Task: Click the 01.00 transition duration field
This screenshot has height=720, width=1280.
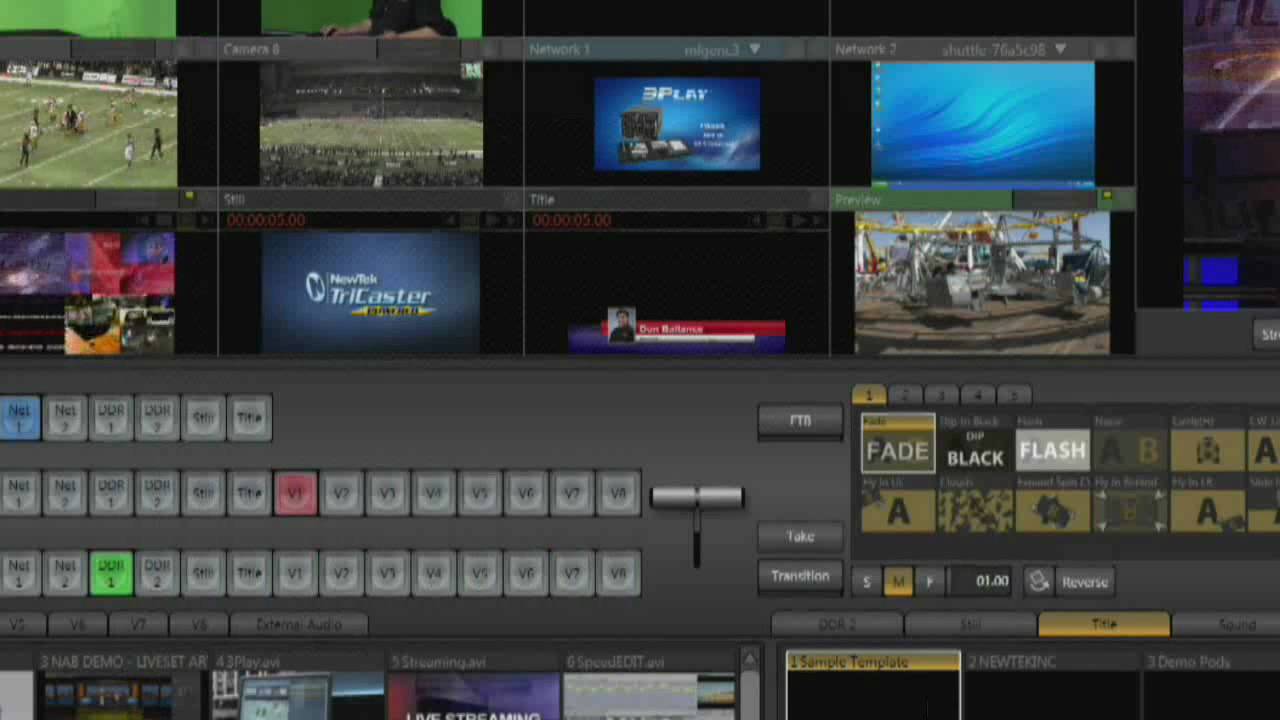Action: [x=981, y=581]
